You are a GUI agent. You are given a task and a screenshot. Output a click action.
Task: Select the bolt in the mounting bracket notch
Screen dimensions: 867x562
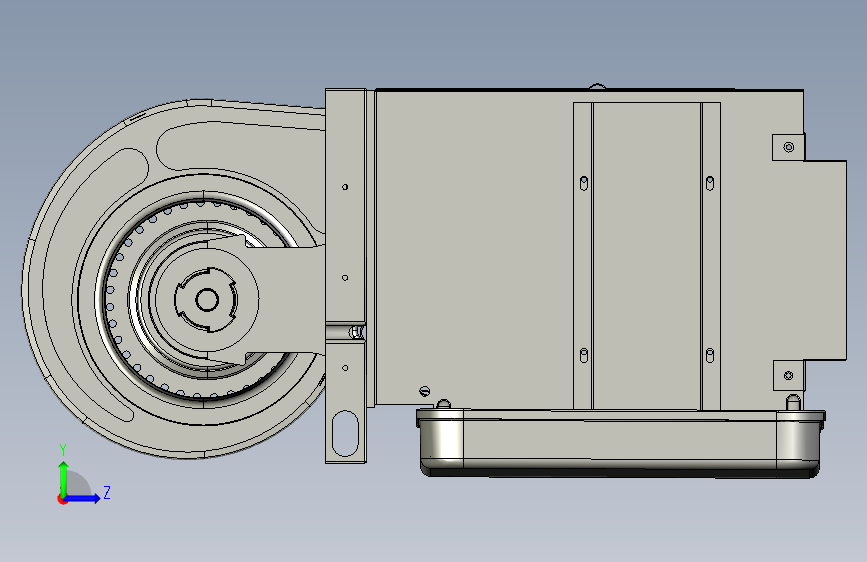356,332
